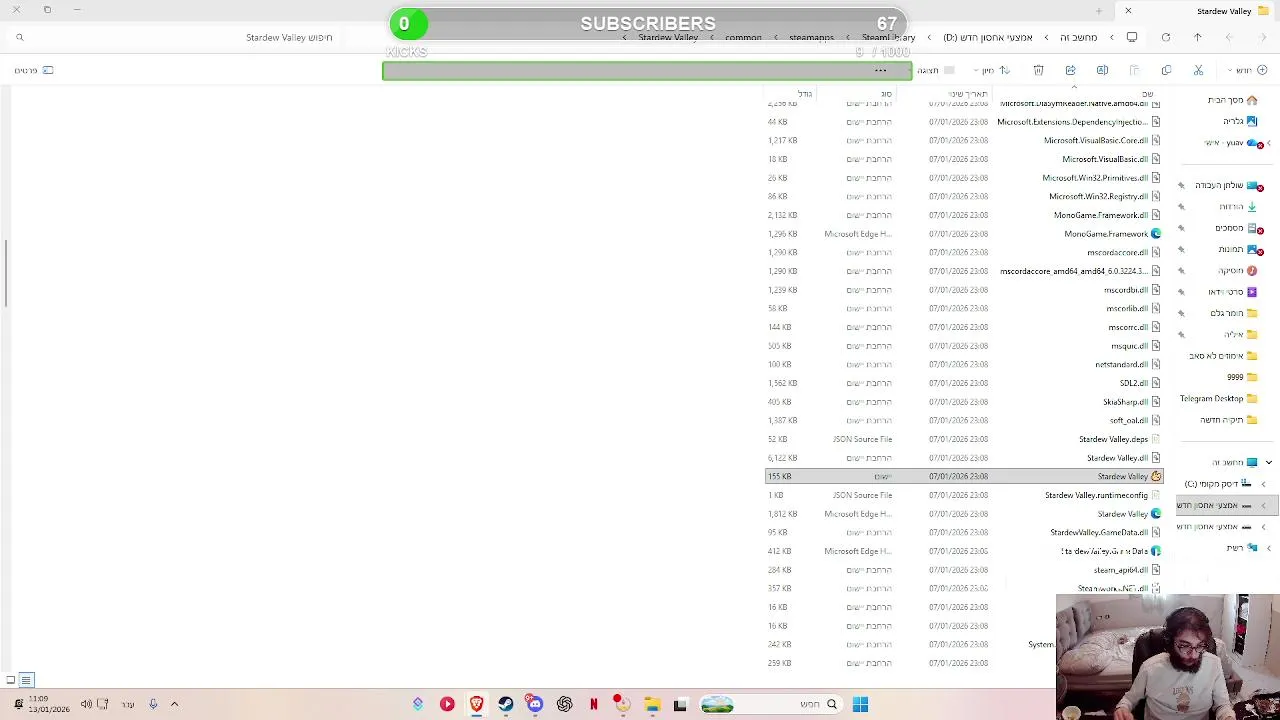
Task: Sort by the שם name column header
Action: click(1147, 94)
